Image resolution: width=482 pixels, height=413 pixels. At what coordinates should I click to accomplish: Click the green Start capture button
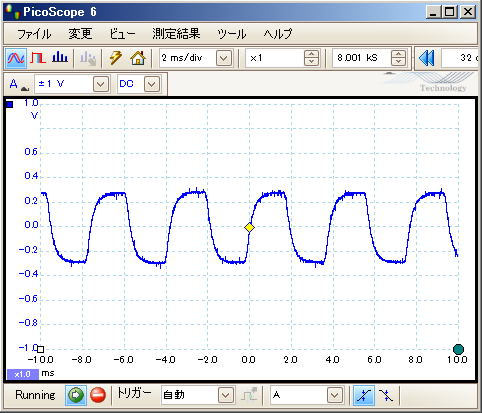click(x=76, y=395)
